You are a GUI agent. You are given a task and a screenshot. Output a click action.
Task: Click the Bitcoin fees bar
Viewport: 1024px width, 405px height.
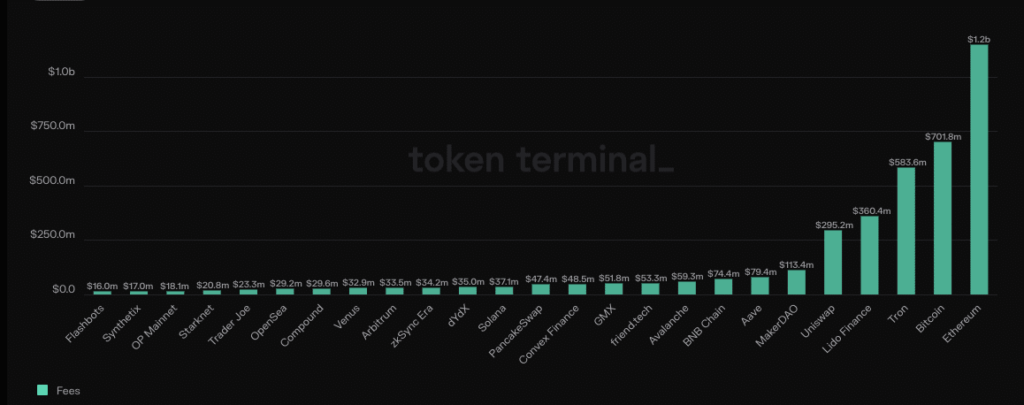click(x=943, y=218)
